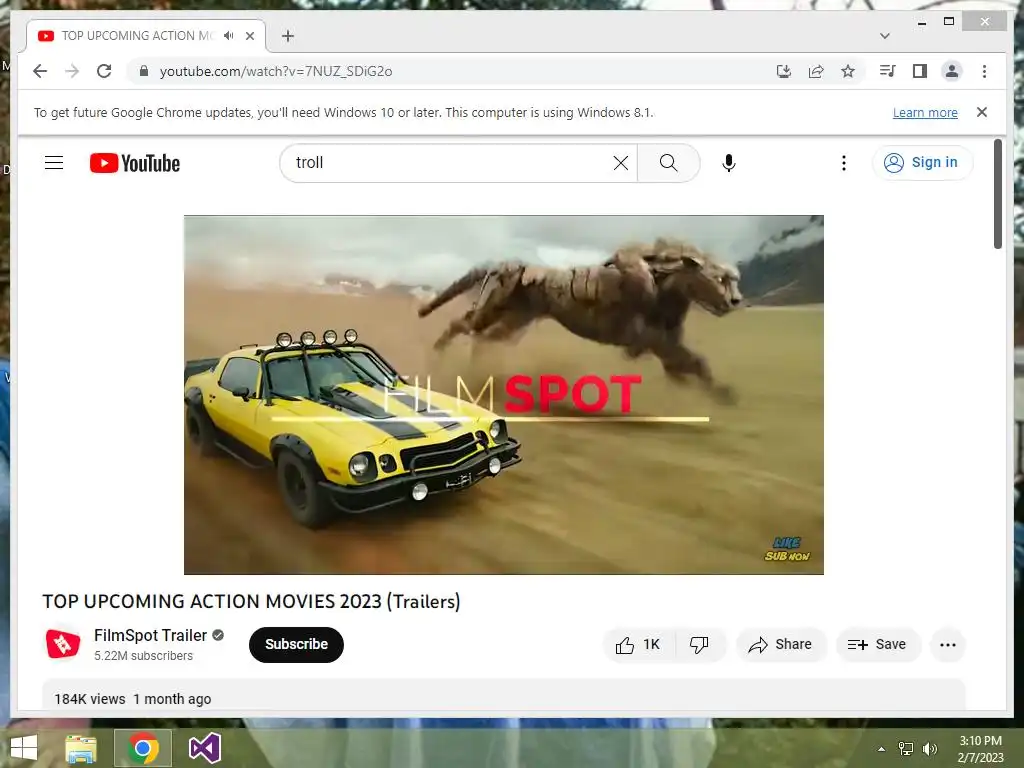Click the address bar URL
The width and height of the screenshot is (1024, 768).
[x=276, y=71]
